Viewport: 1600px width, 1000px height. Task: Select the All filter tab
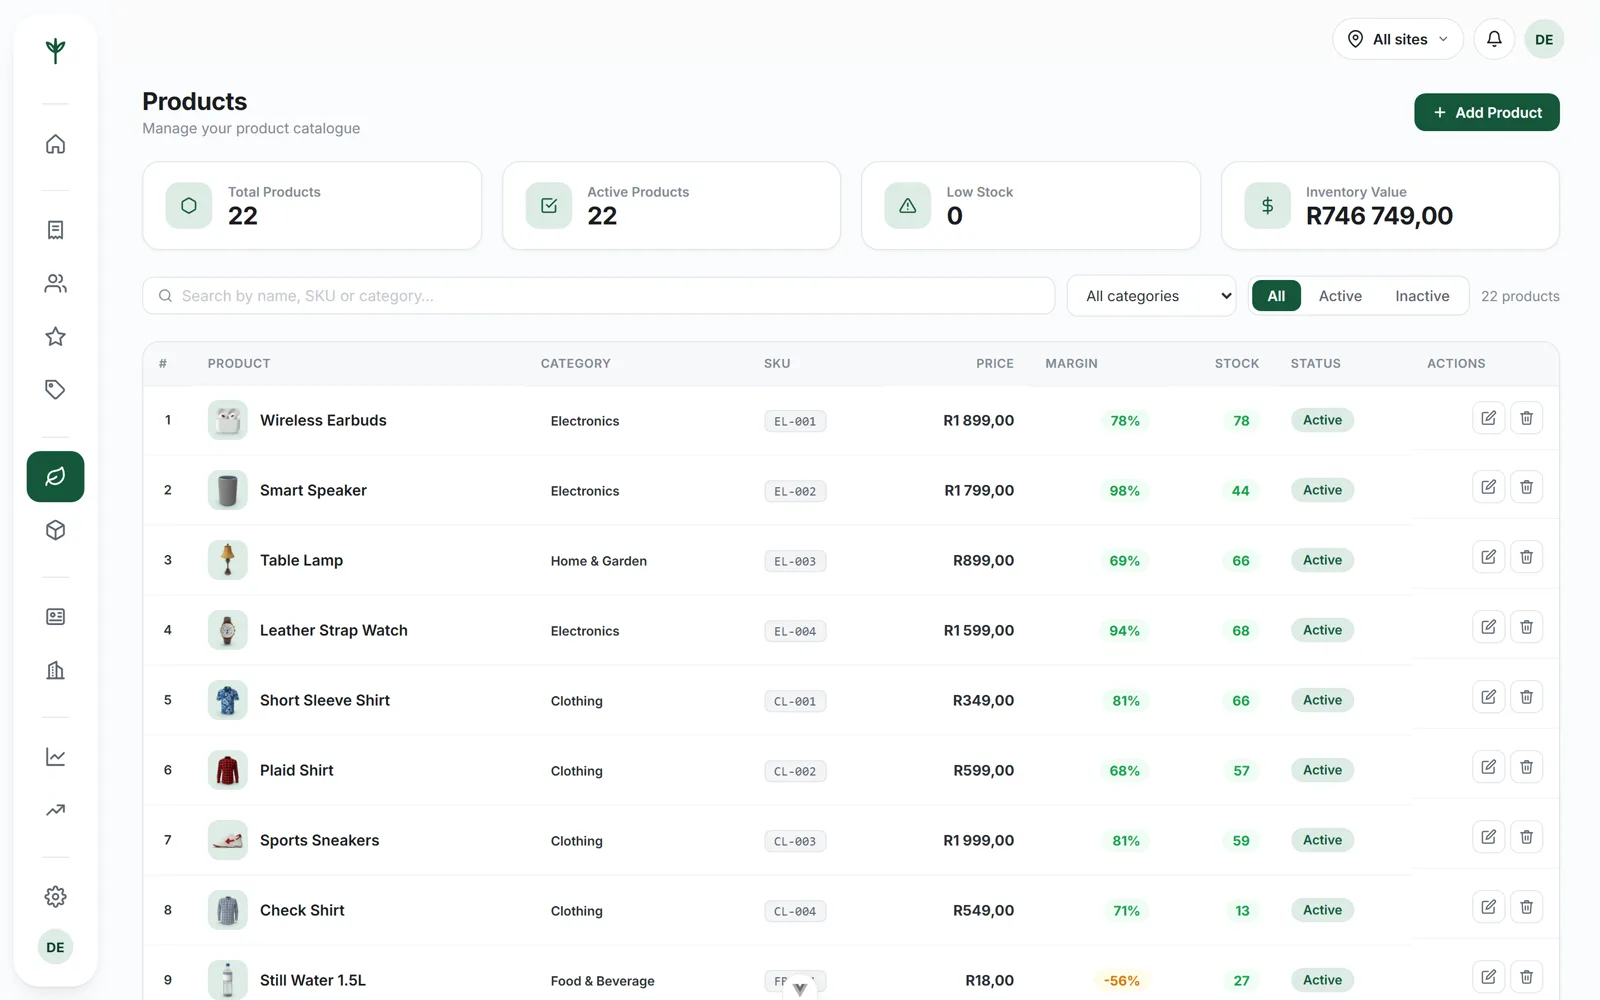click(1276, 296)
